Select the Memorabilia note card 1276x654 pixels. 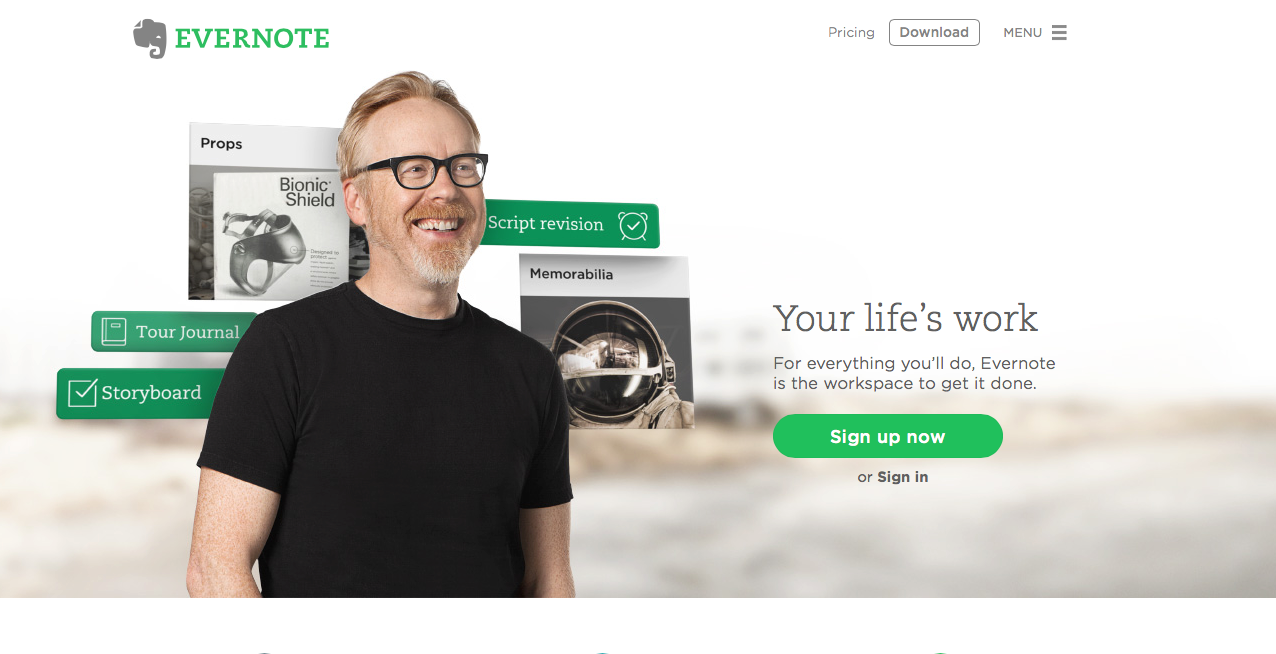point(606,341)
